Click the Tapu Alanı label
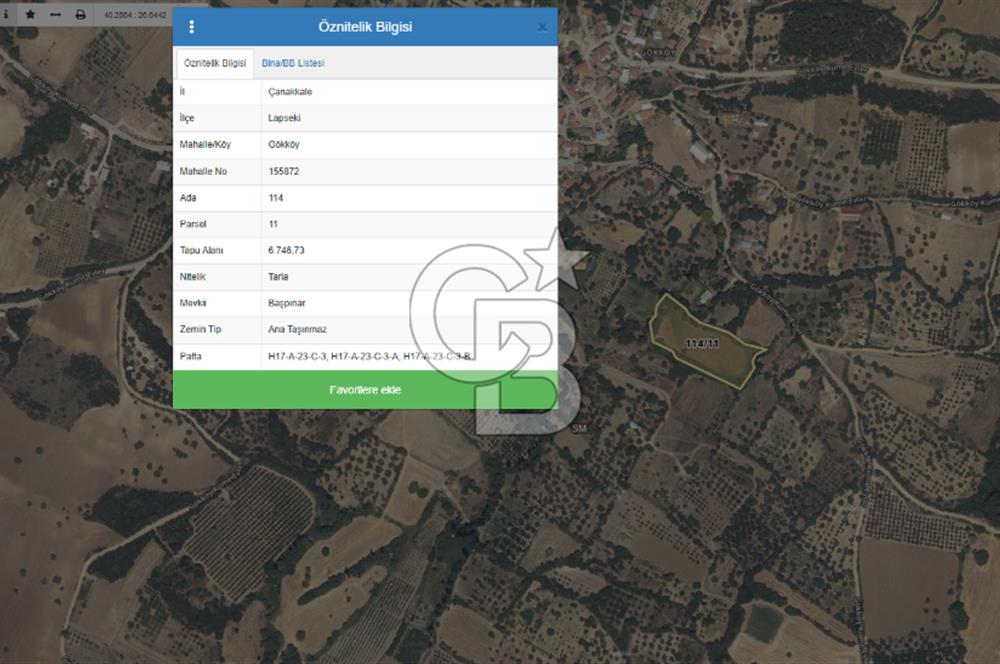 tap(201, 250)
